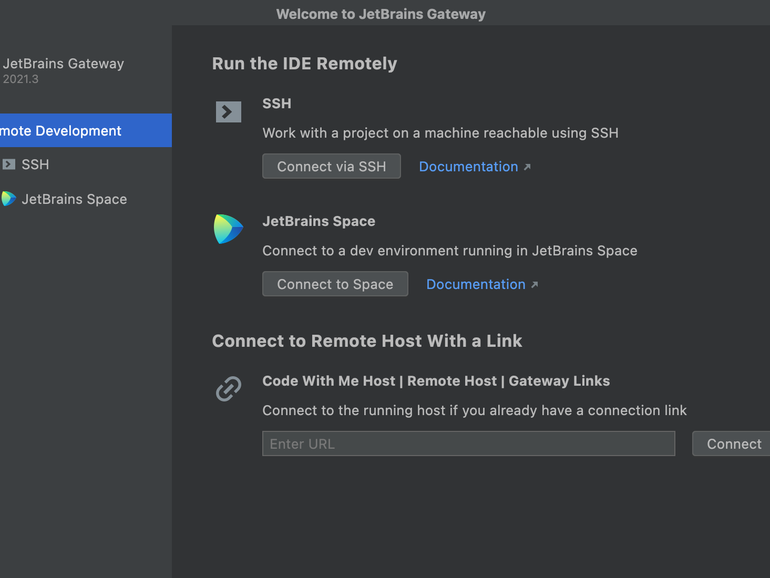Click the JetBrains Space logo in main panel
Viewport: 770px width, 578px height.
pos(228,229)
